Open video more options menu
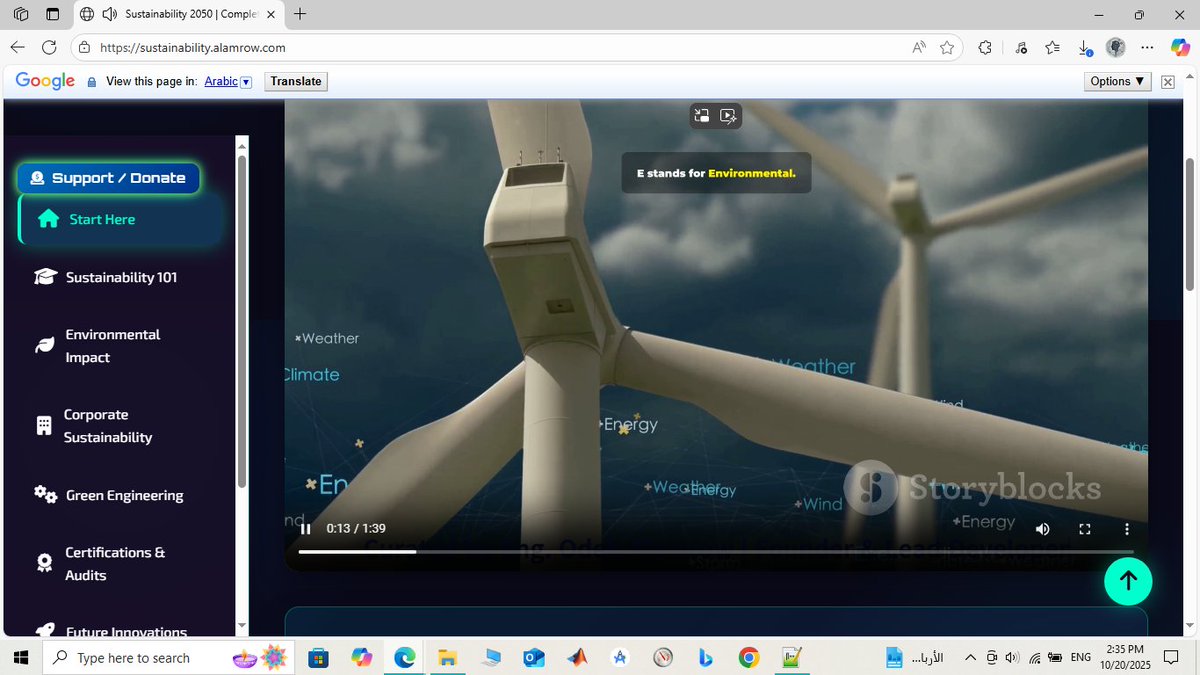 (x=1127, y=529)
